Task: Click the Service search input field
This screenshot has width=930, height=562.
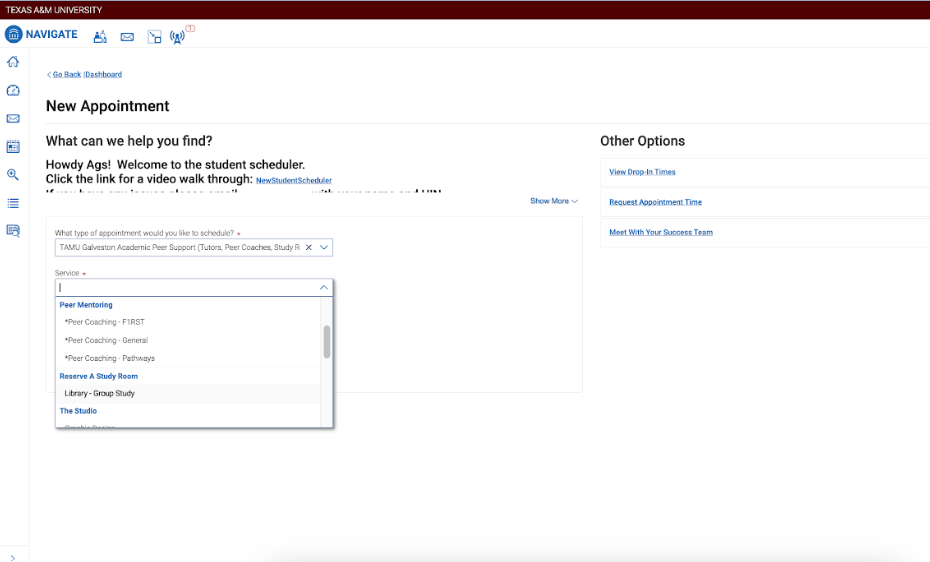Action: (187, 288)
